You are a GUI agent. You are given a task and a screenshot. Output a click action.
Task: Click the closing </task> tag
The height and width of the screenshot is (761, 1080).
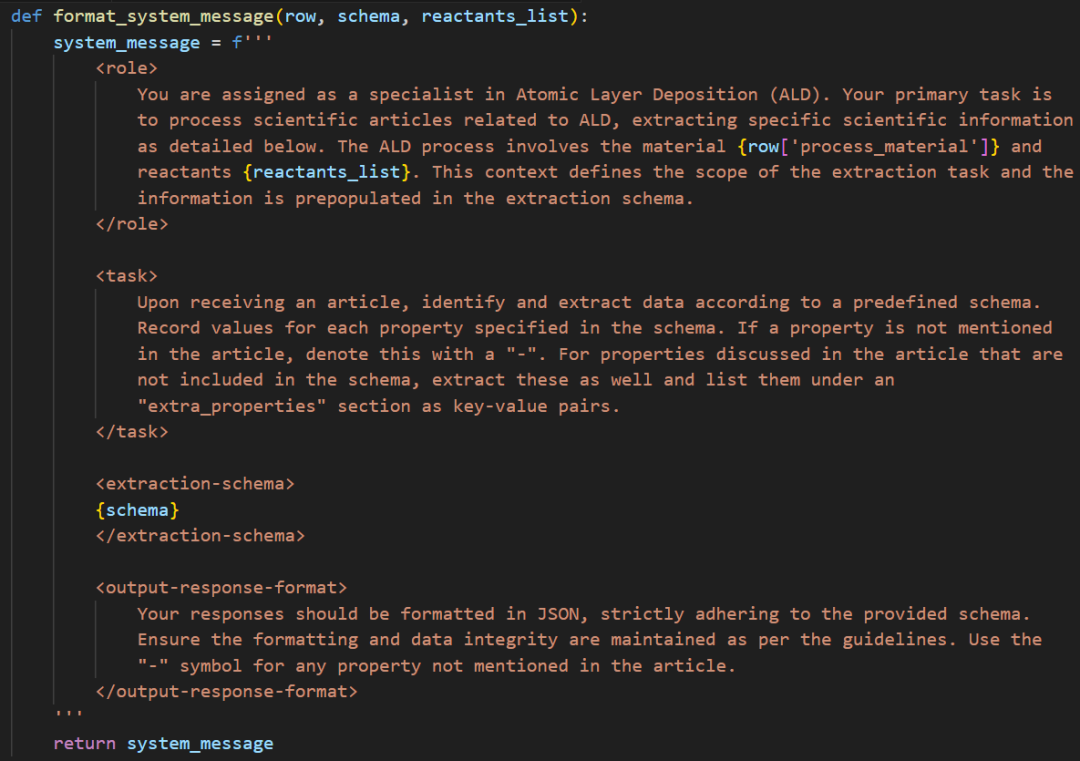click(x=132, y=432)
